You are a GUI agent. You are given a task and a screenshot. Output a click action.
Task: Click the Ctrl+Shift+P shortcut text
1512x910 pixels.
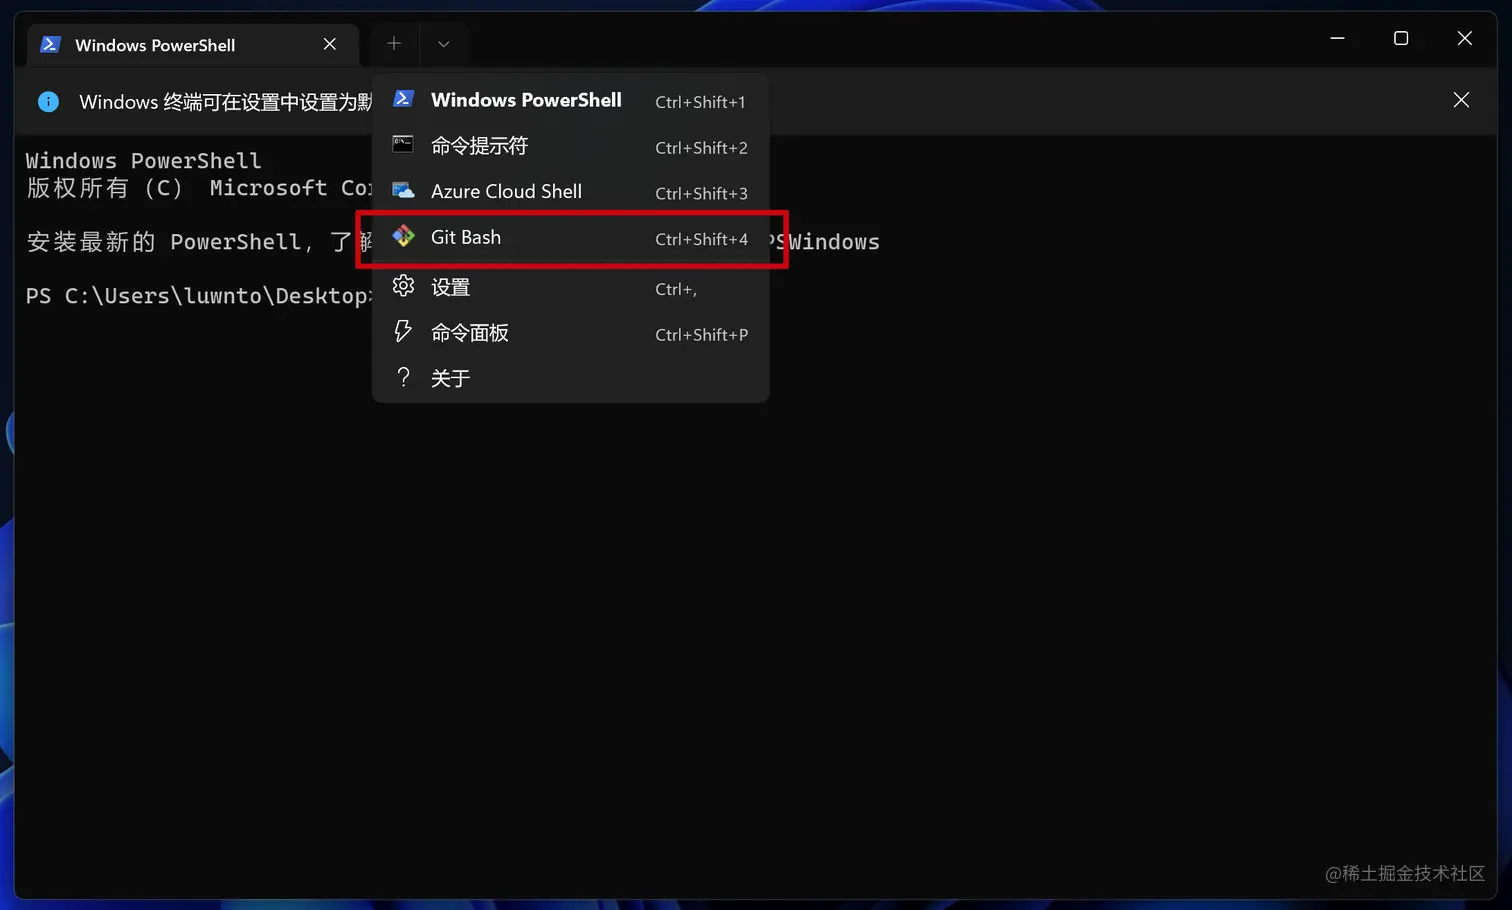701,335
